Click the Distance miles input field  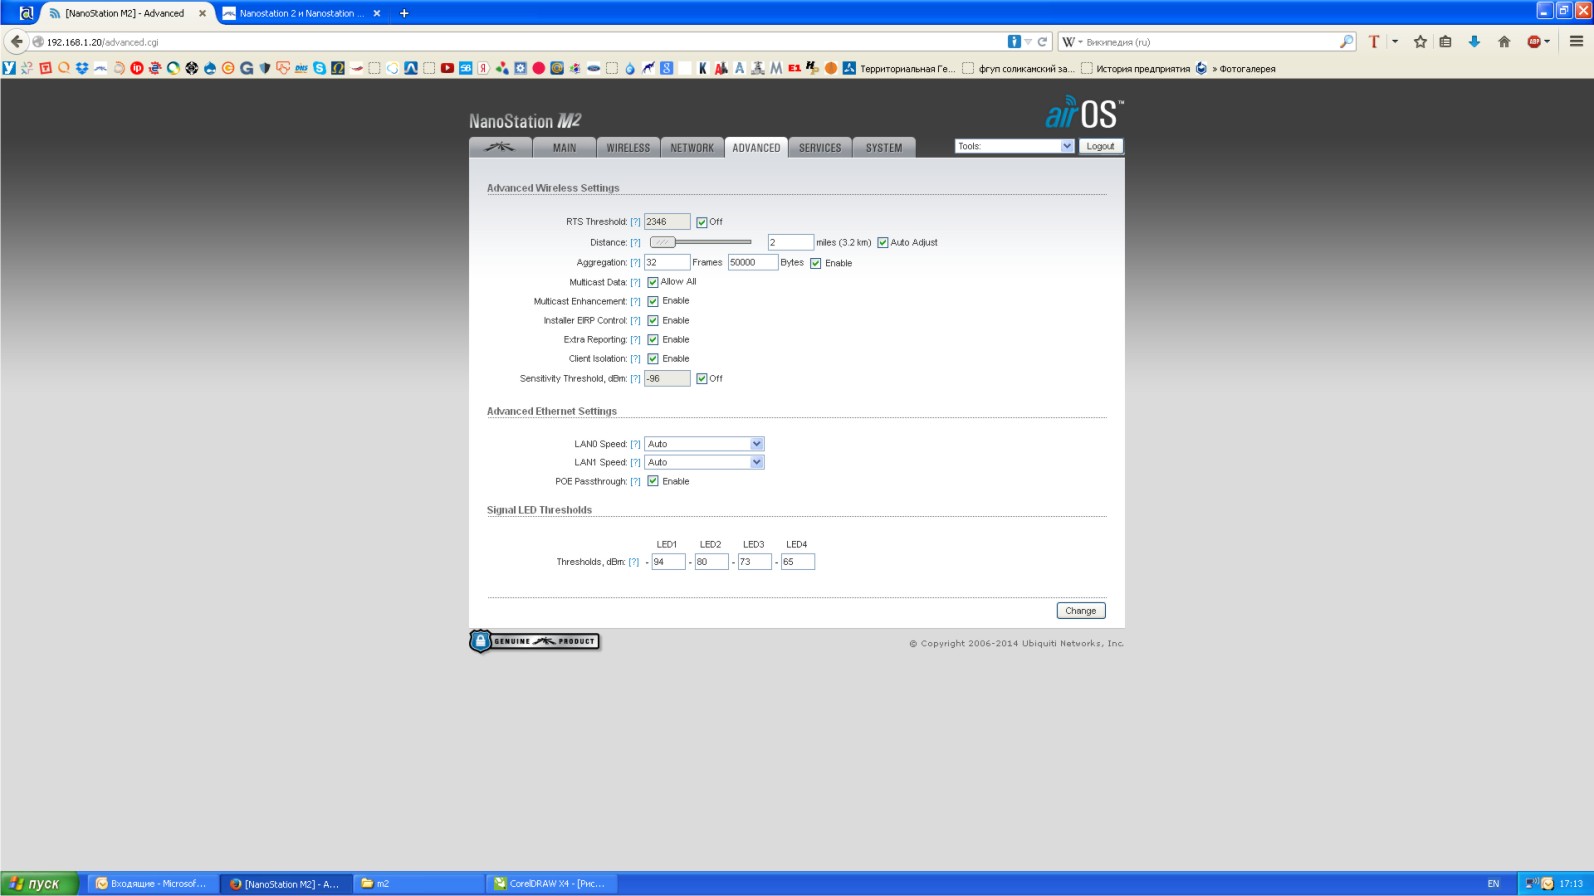(x=790, y=242)
